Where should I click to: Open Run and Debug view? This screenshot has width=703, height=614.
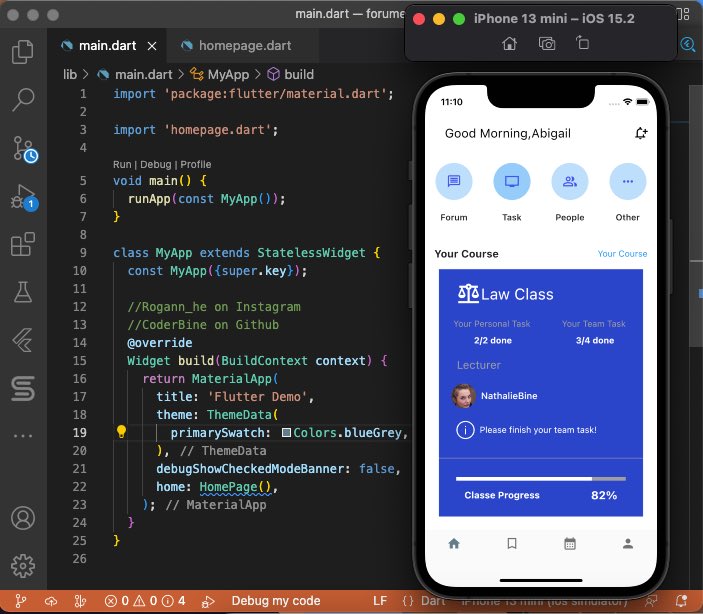(x=24, y=198)
